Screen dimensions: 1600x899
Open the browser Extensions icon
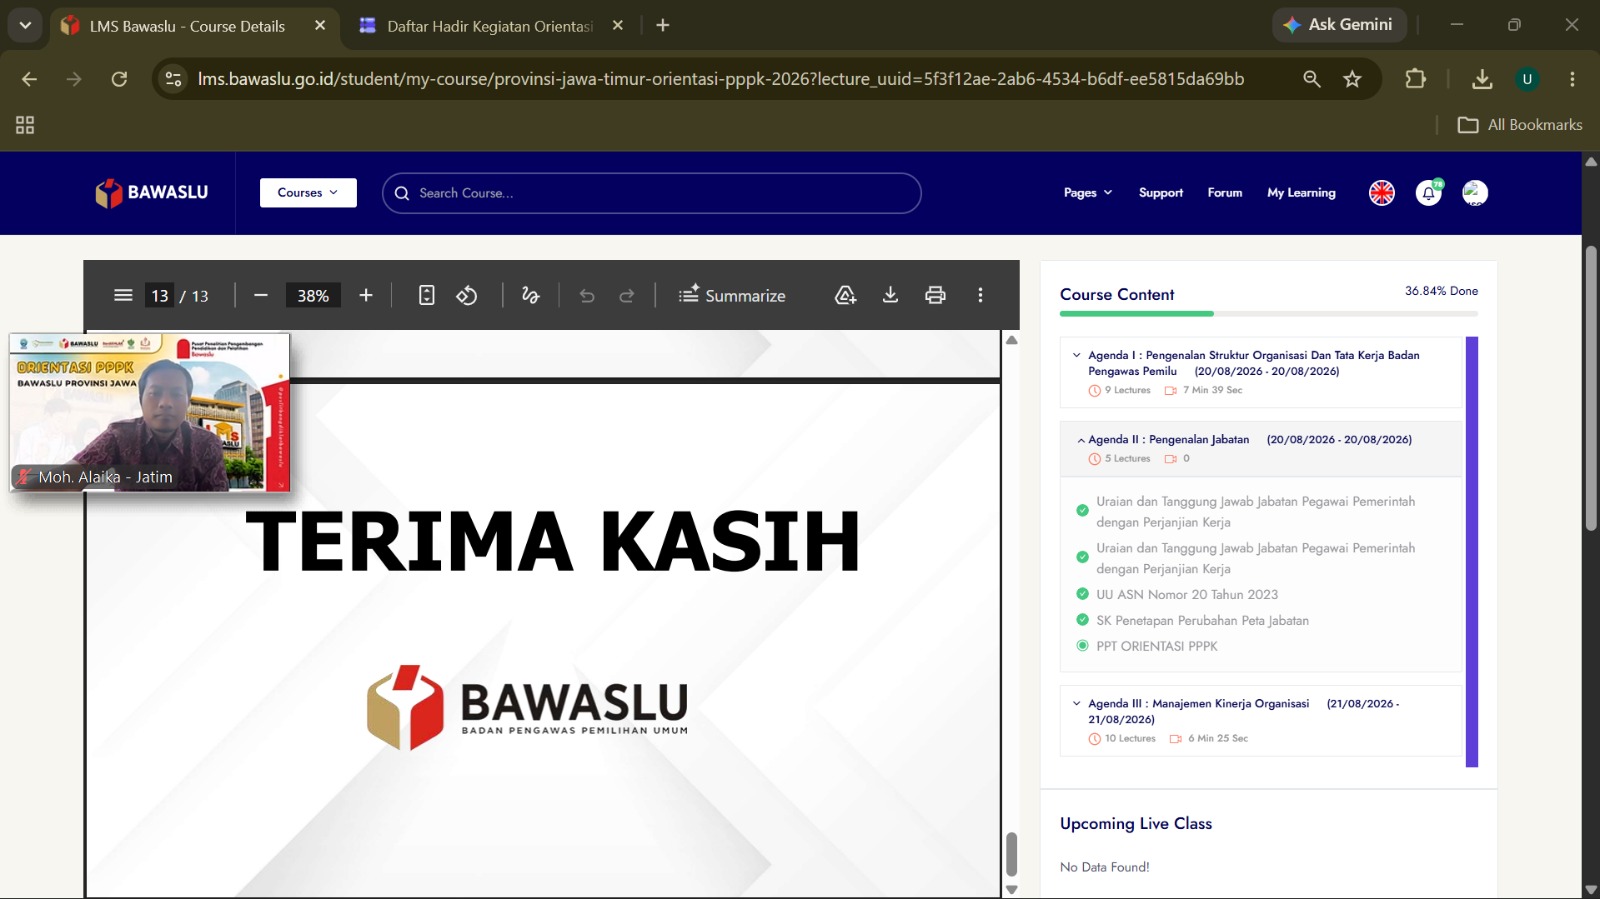coord(1416,79)
